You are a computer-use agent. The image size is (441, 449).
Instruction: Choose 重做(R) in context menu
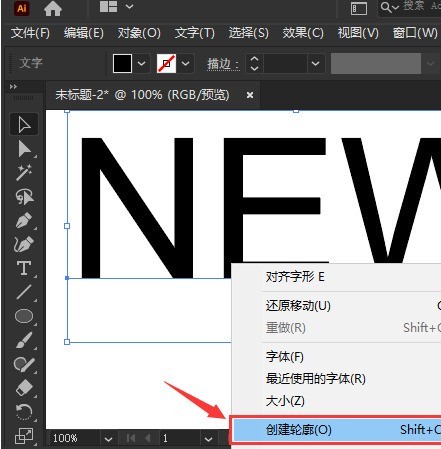[337, 328]
